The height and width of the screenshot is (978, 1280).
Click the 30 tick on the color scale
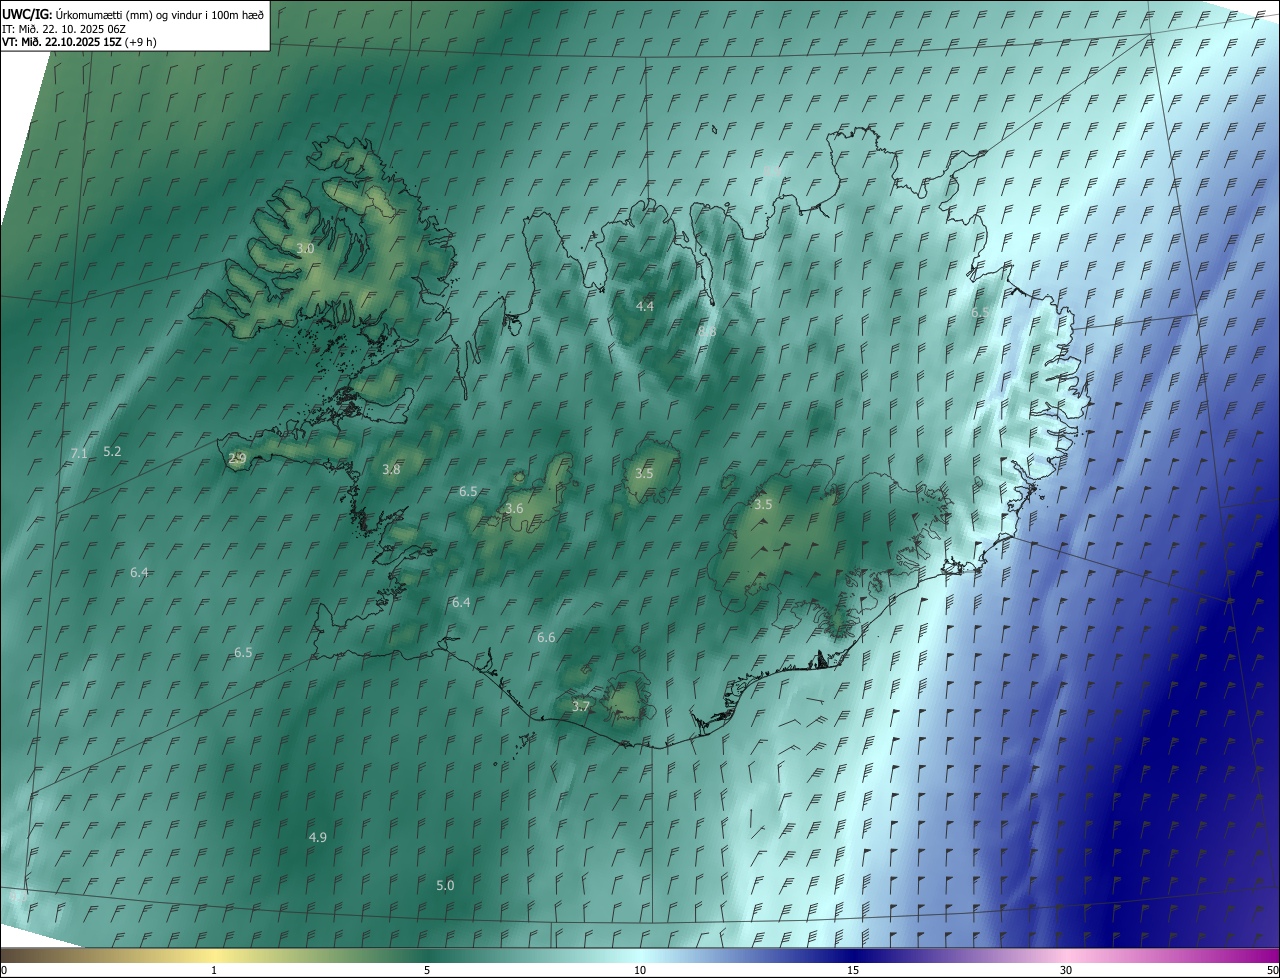click(x=1066, y=970)
